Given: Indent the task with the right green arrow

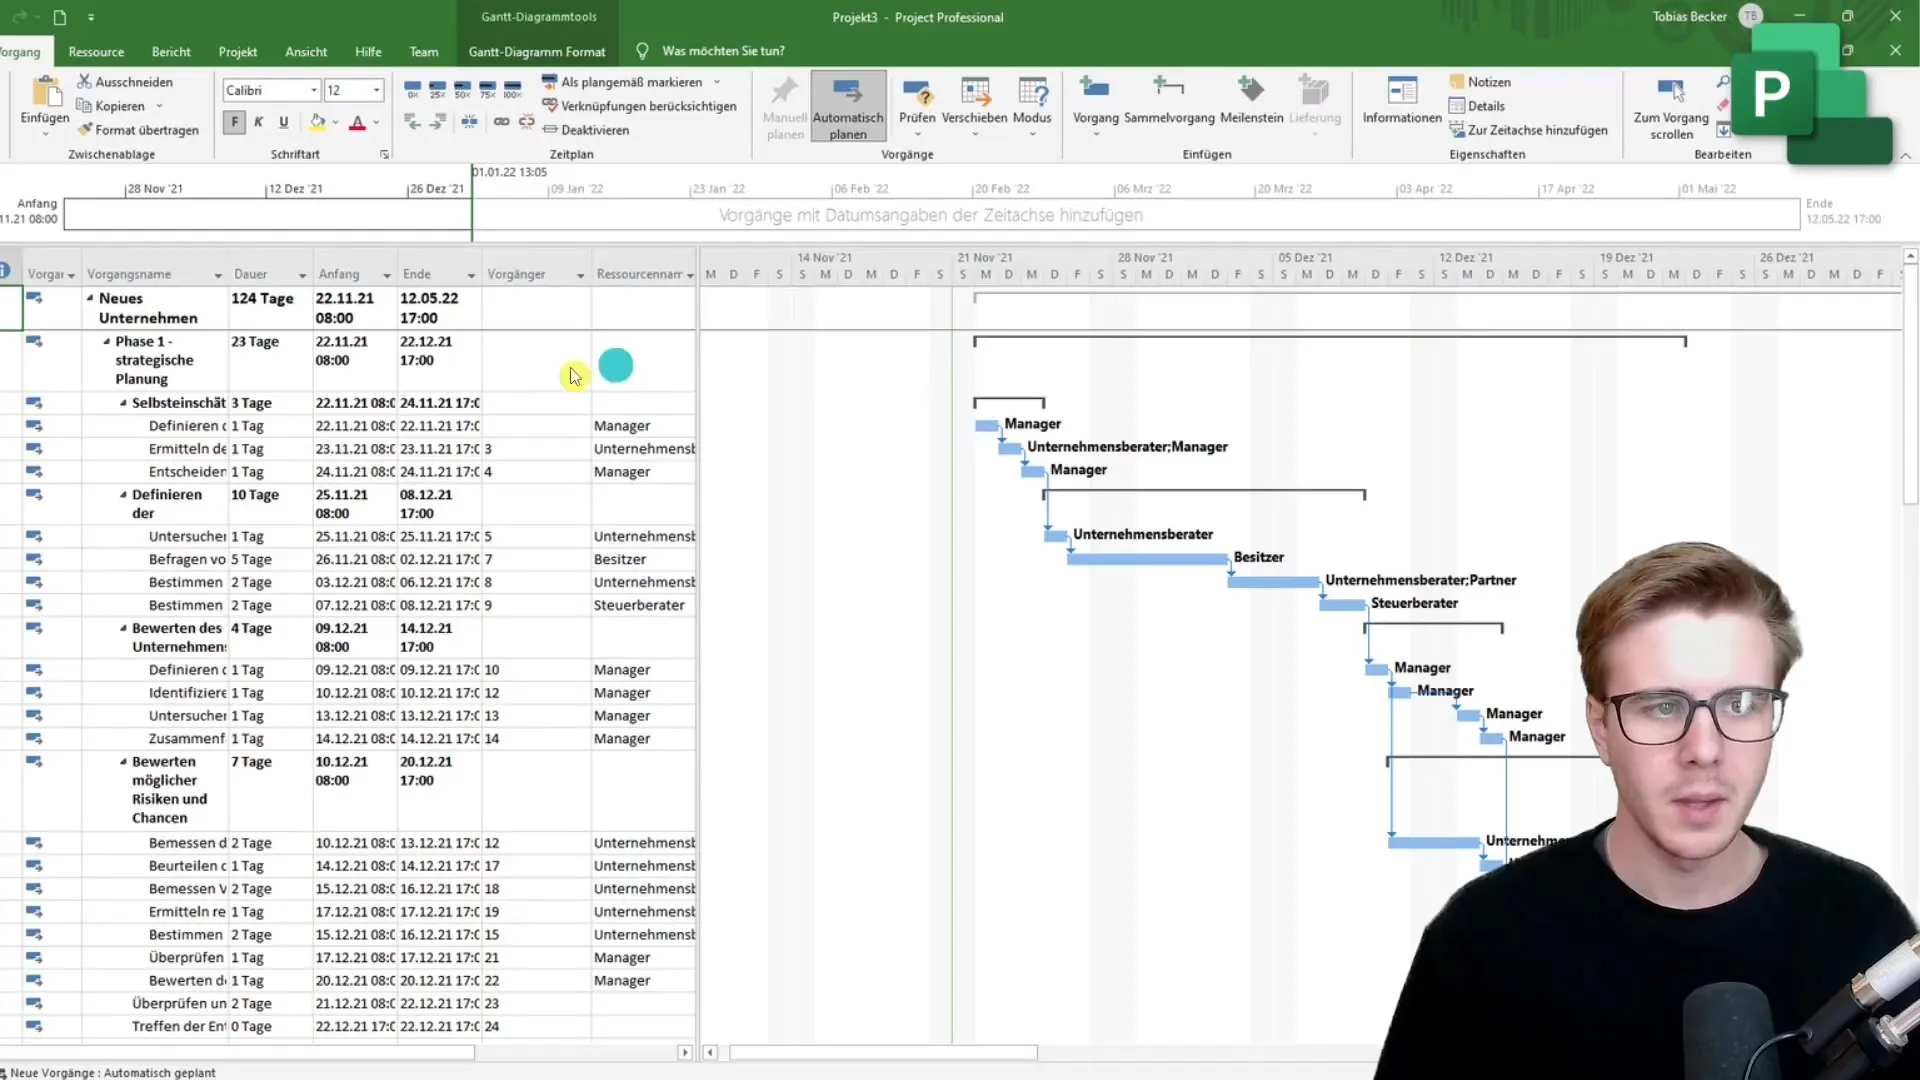Looking at the screenshot, I should point(438,121).
